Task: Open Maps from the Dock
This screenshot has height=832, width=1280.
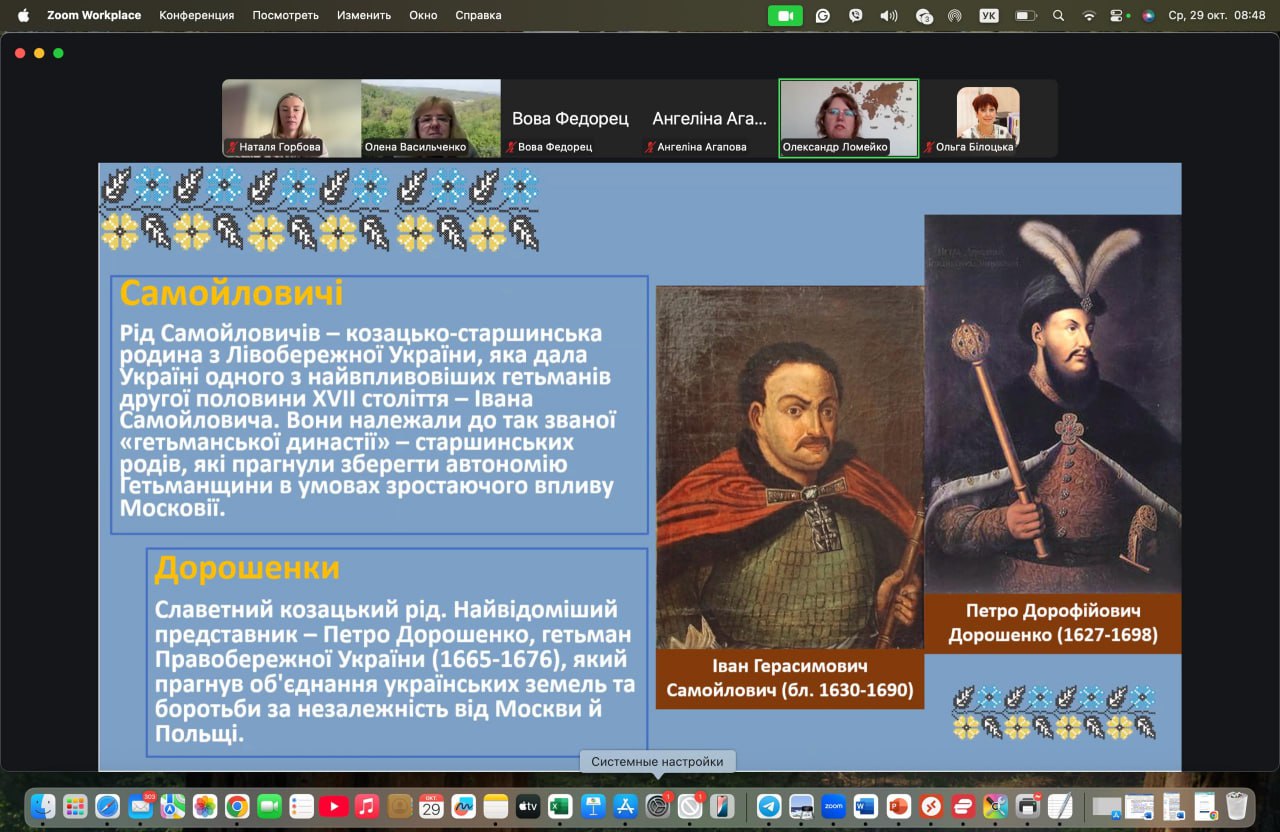Action: click(x=172, y=806)
